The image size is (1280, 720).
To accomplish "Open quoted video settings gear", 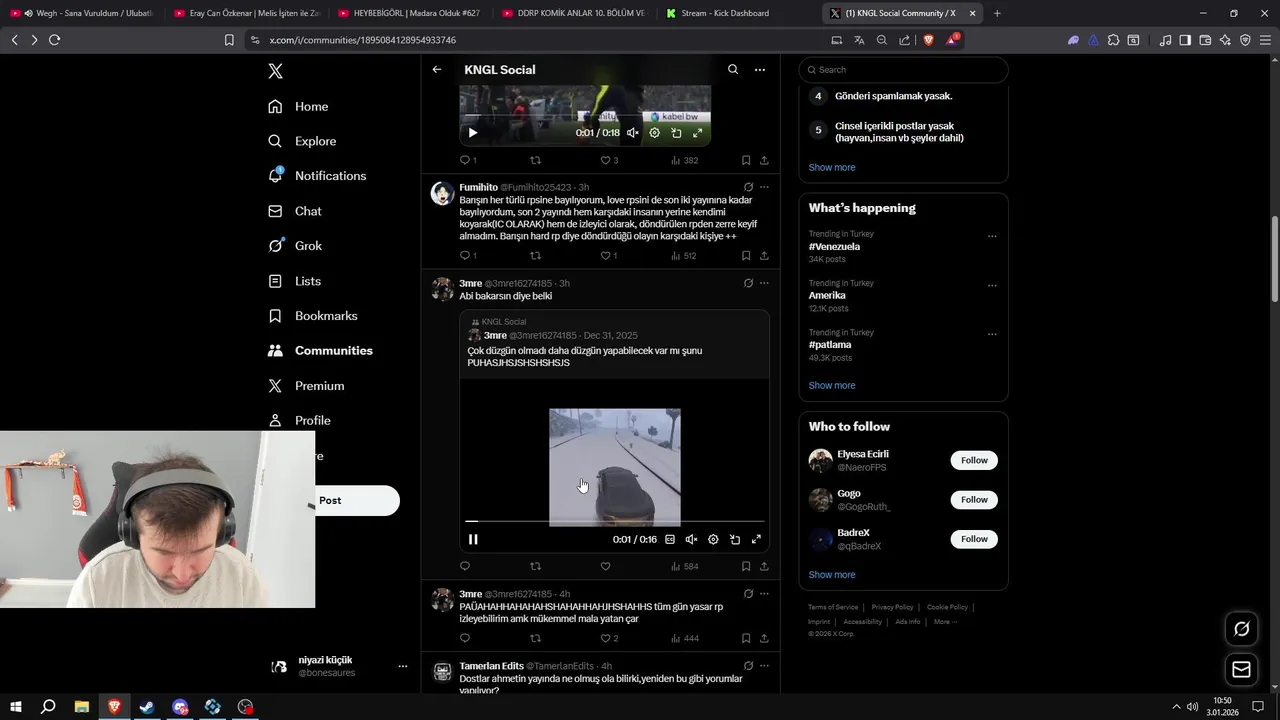I will 713,539.
